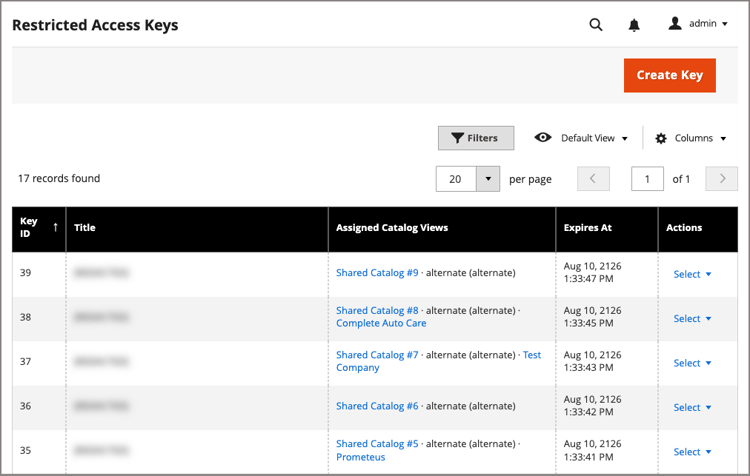Open the Complete Auto Care company link
The image size is (750, 476).
pos(381,323)
